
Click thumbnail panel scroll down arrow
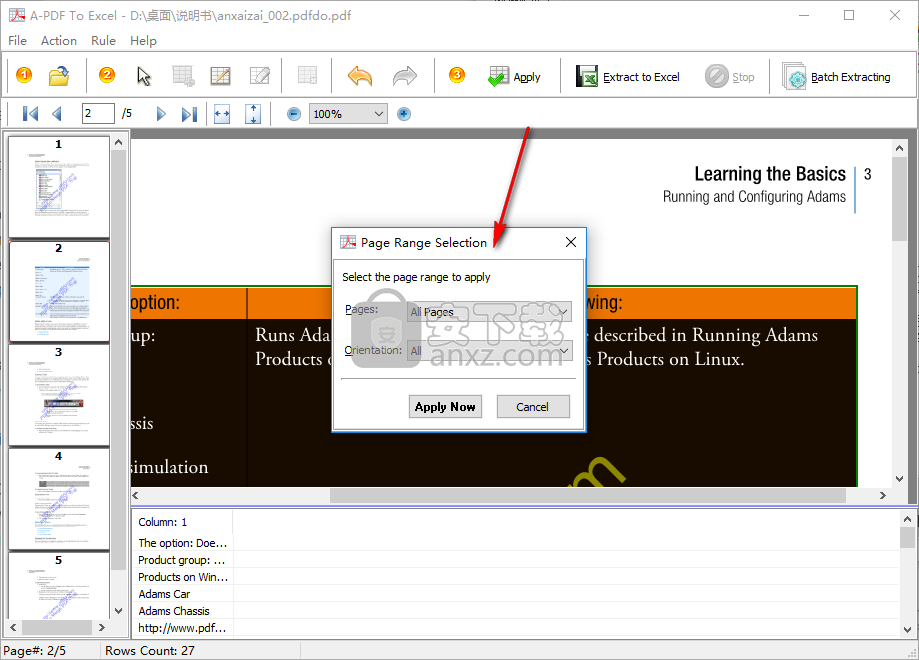(118, 611)
